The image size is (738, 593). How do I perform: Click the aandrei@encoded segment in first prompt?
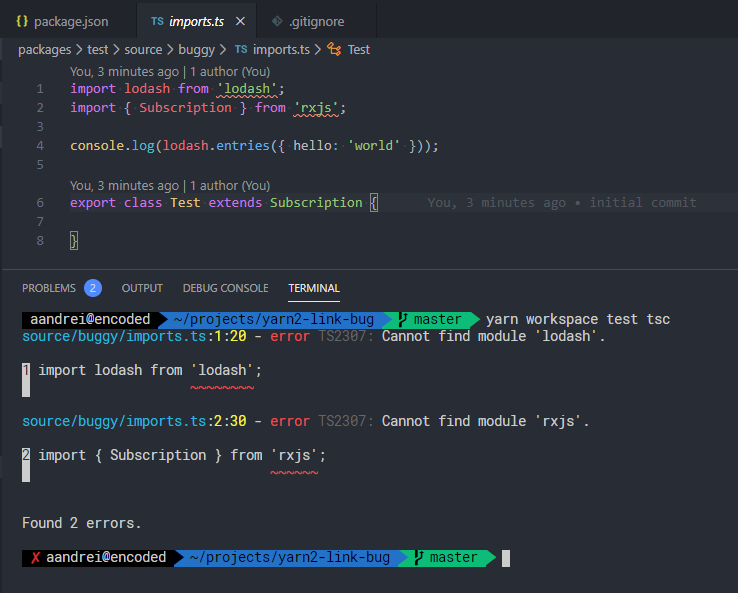point(90,319)
